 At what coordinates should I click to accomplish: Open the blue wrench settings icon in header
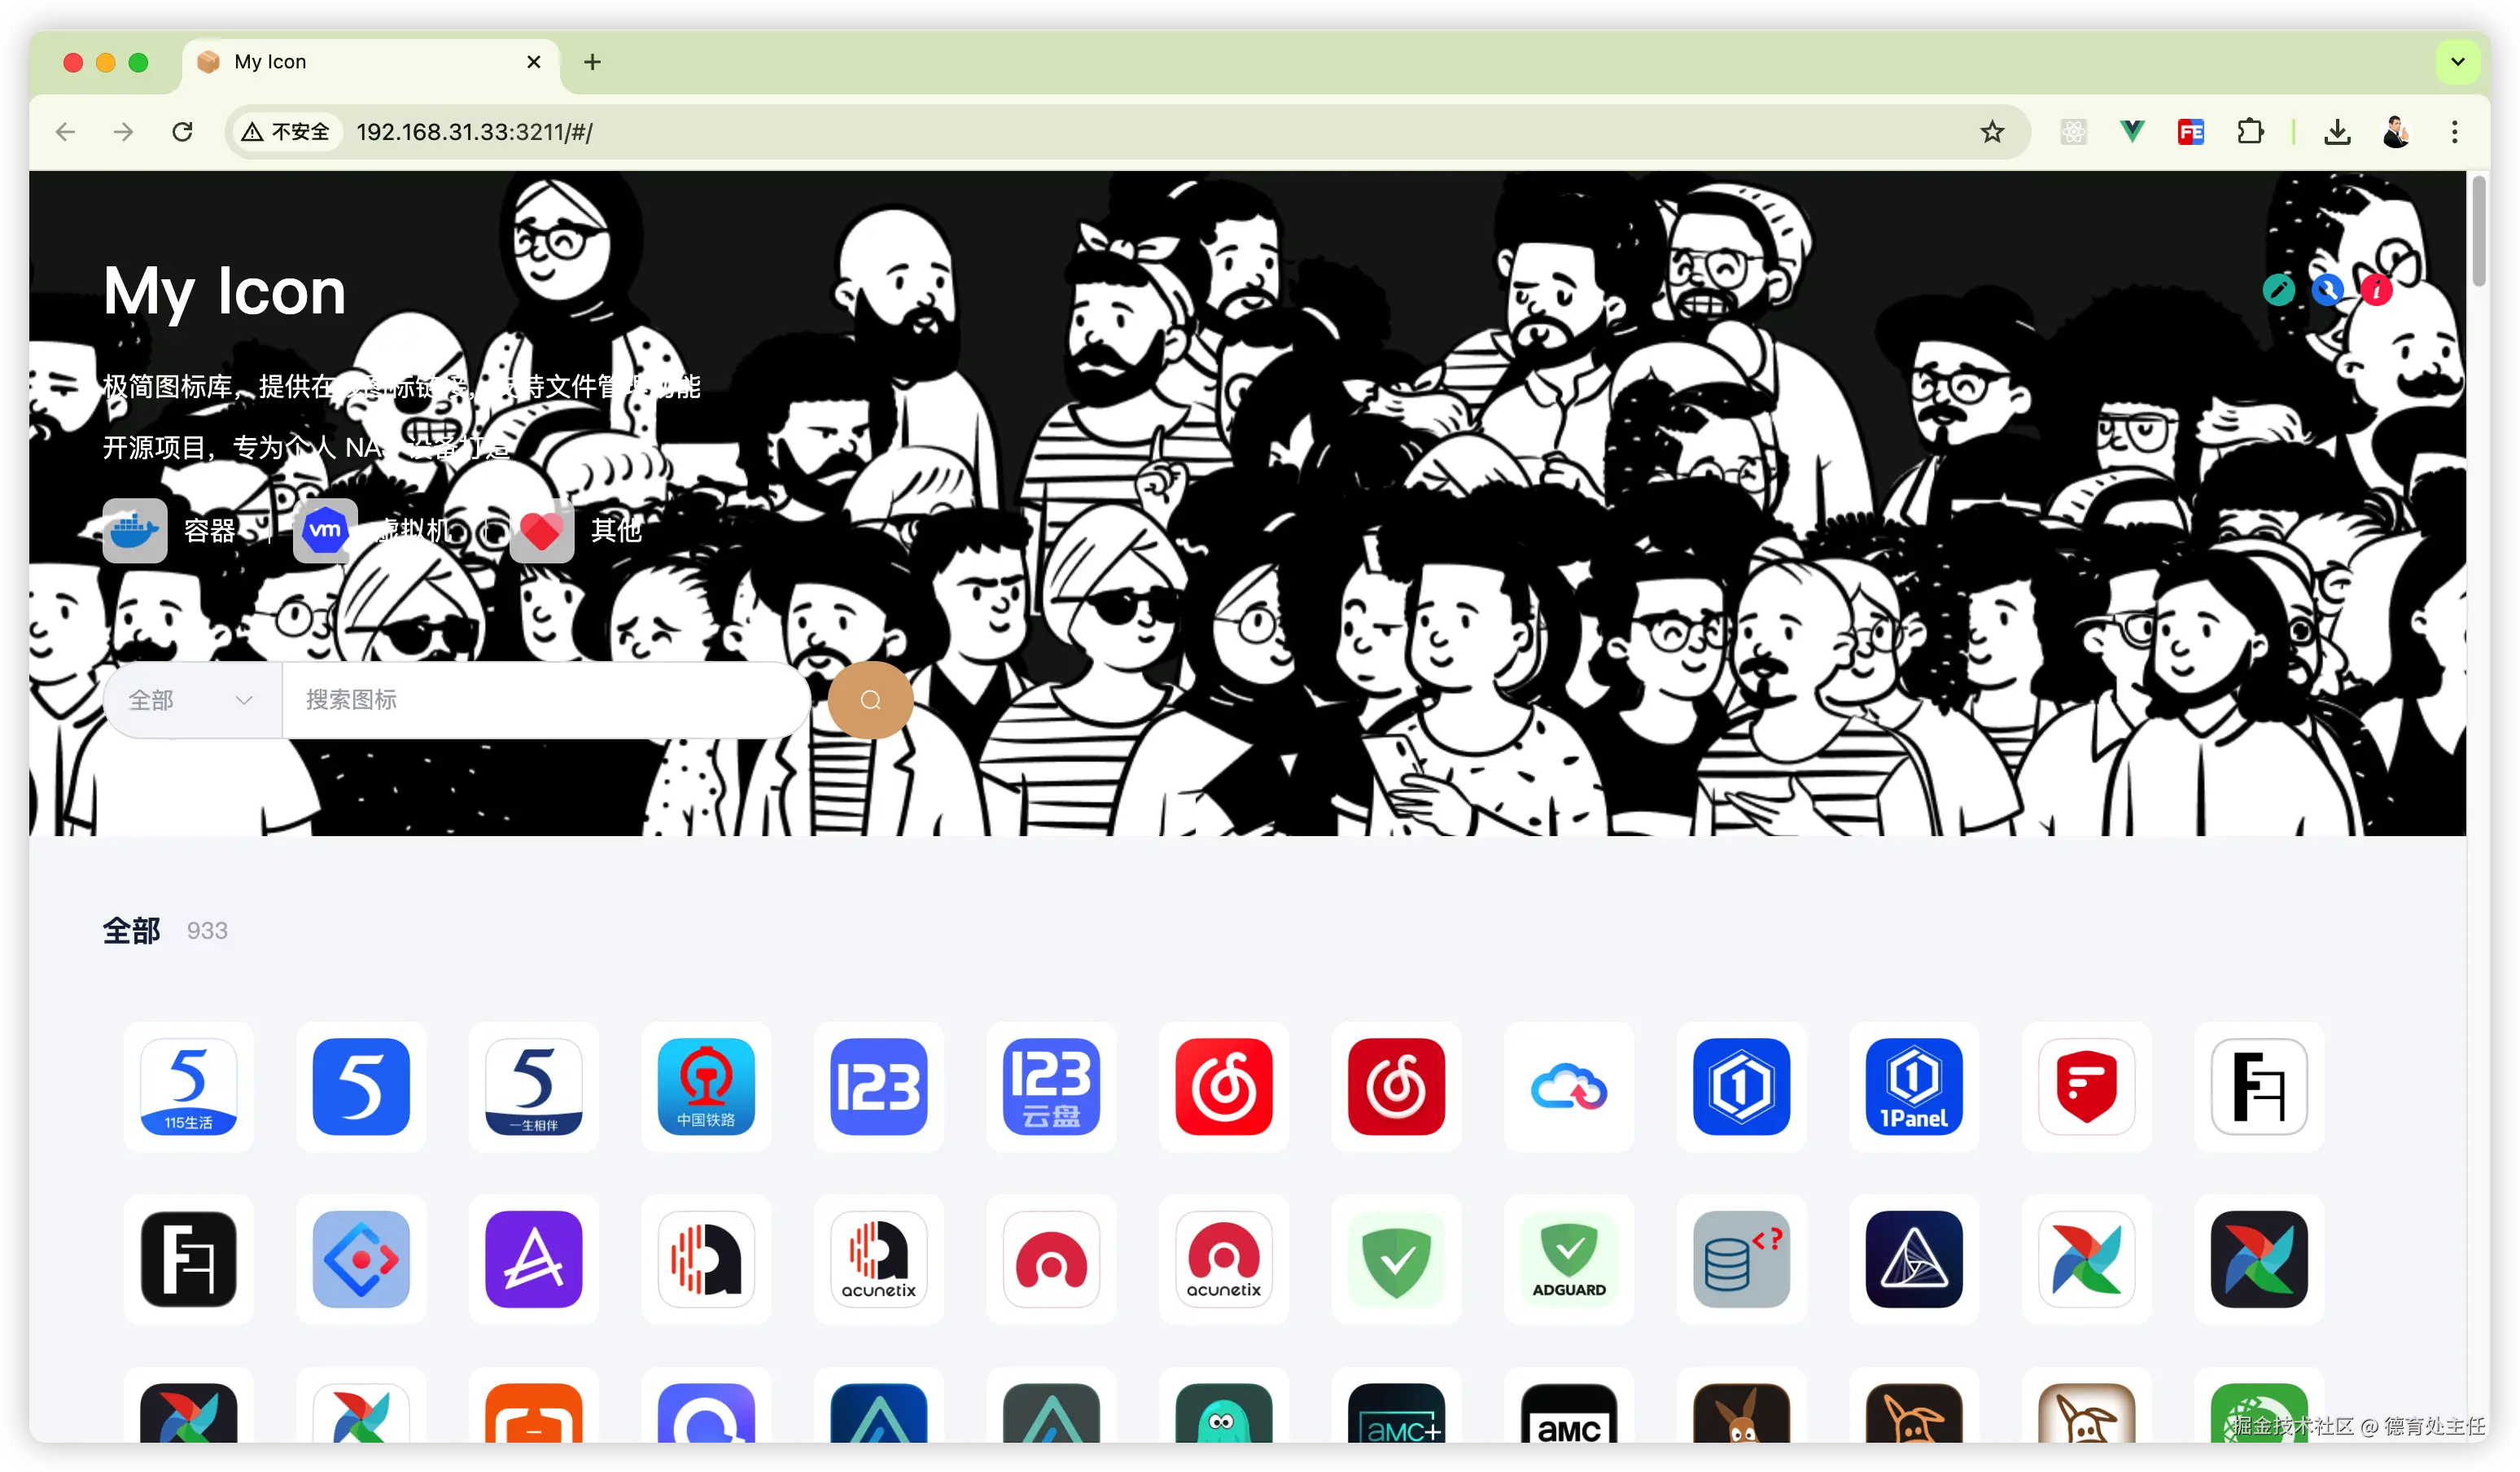click(x=2329, y=290)
